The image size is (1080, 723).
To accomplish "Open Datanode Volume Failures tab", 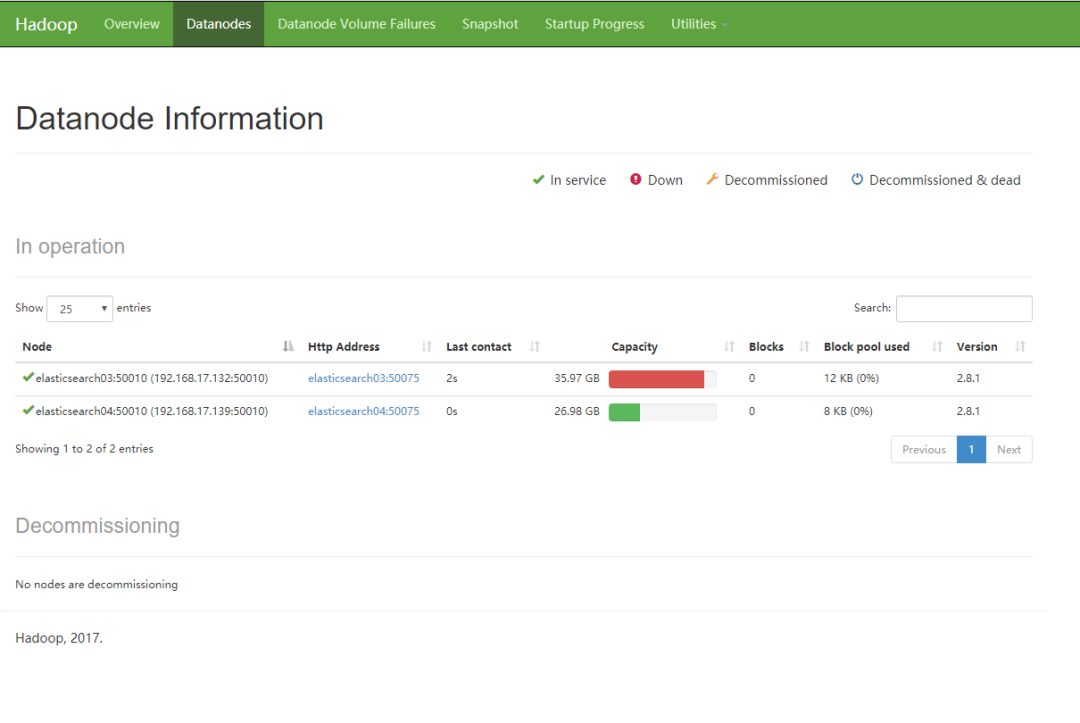I will coord(357,24).
